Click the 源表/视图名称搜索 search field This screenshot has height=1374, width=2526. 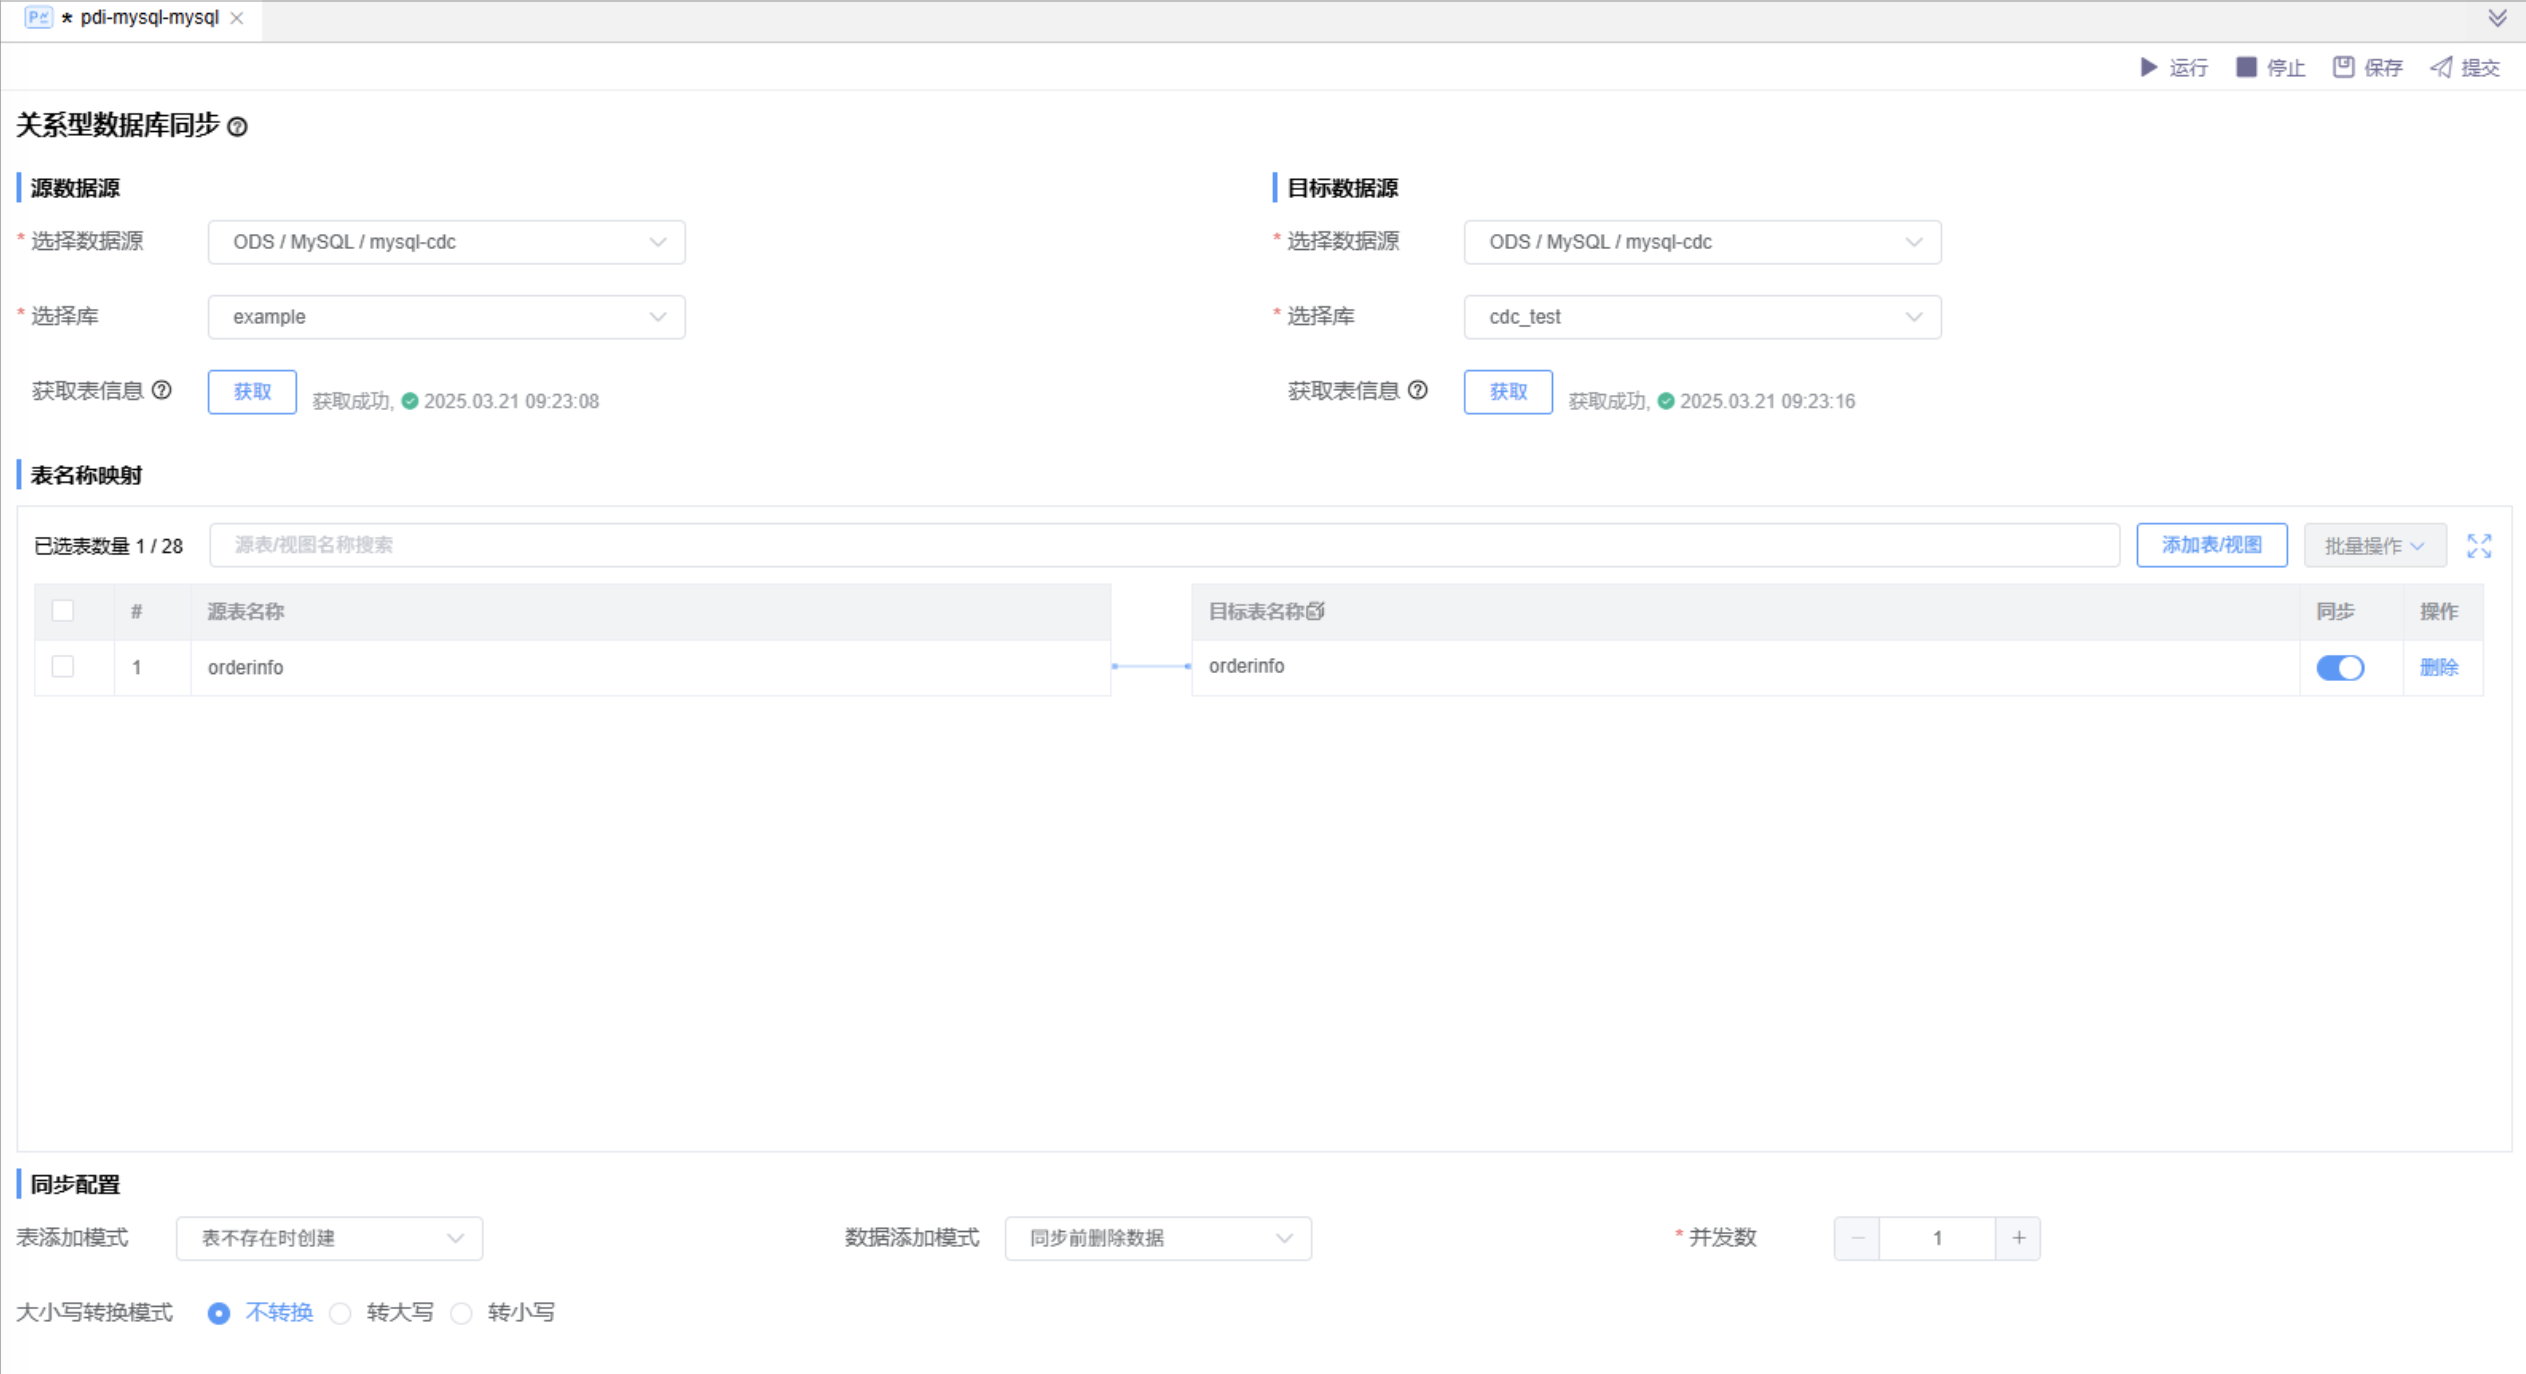(1163, 545)
